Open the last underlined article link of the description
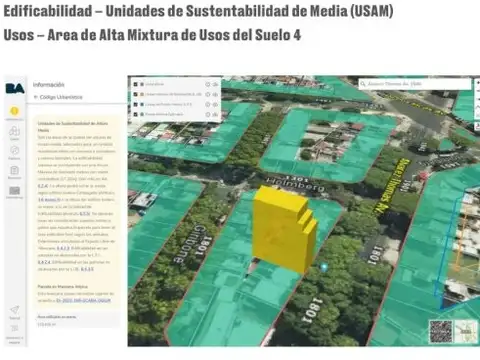The height and width of the screenshot is (360, 480). click(x=87, y=269)
